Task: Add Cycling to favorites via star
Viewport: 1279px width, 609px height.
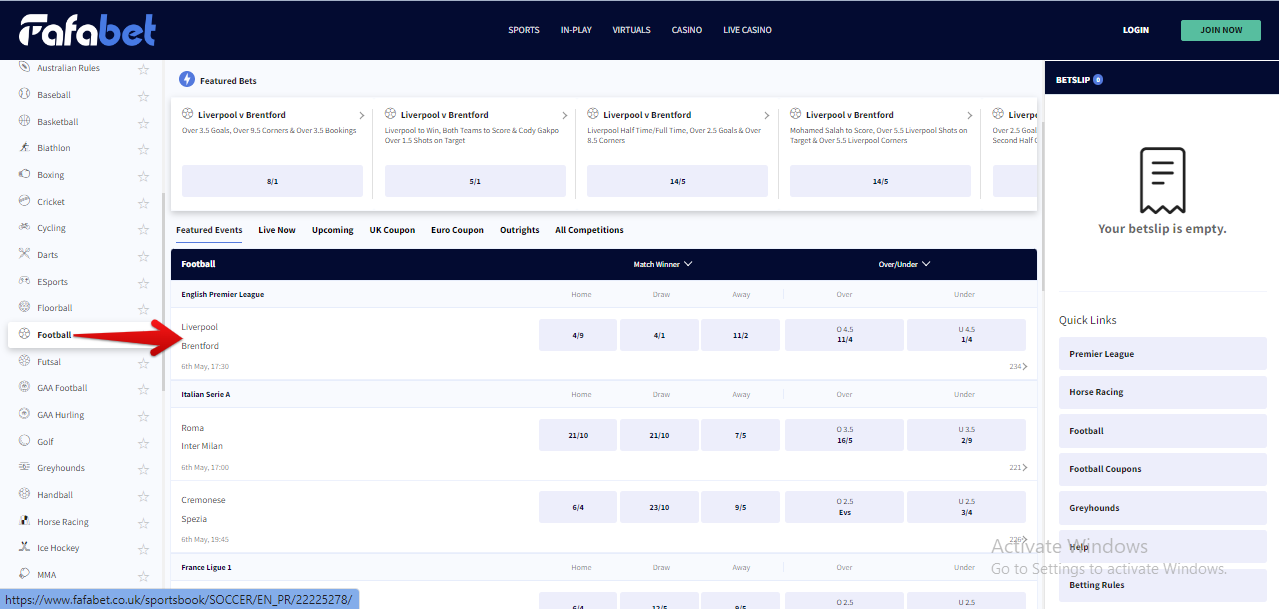Action: point(143,229)
